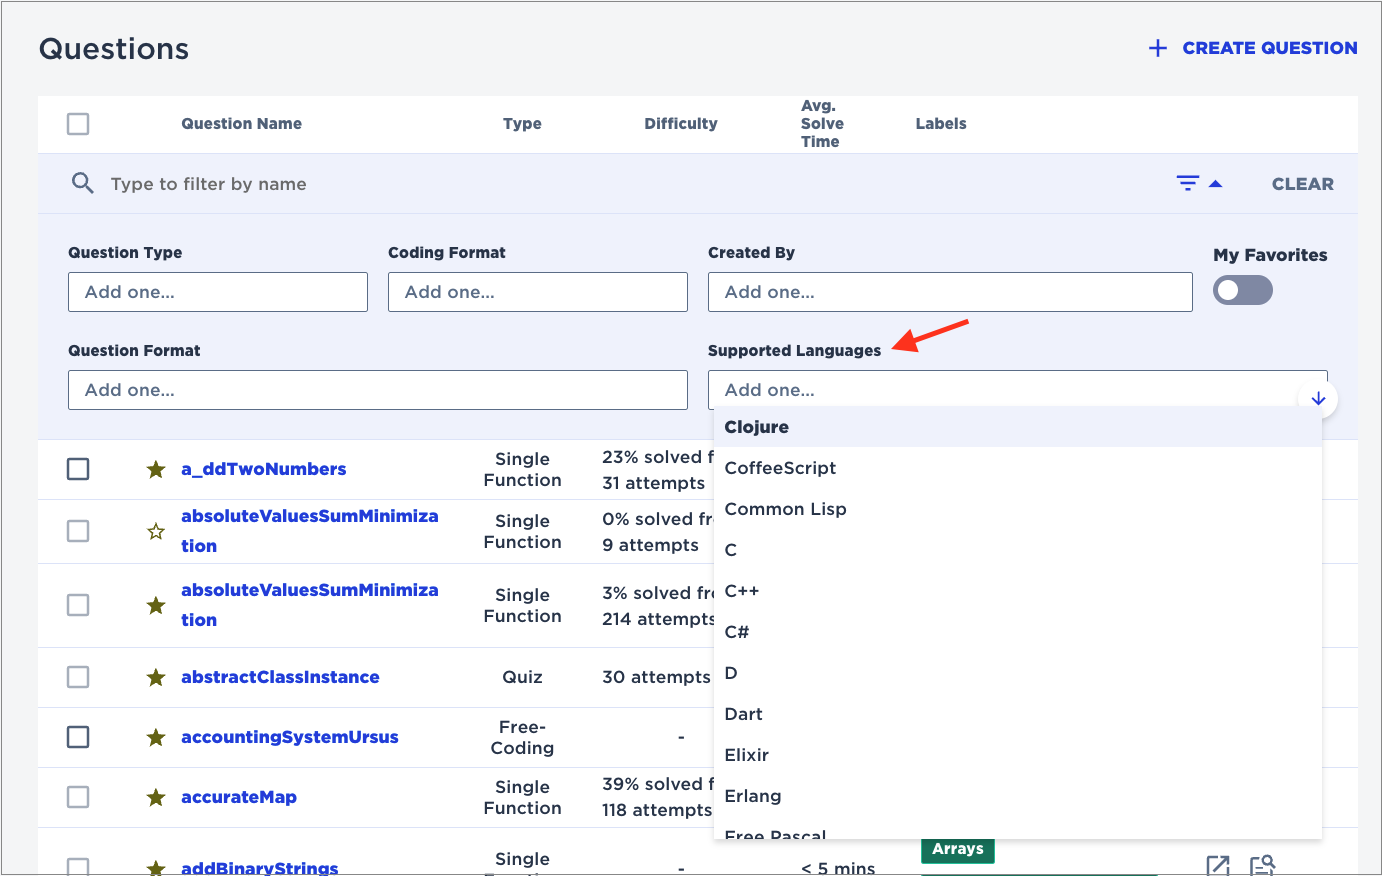
Task: Click the plus icon beside CREATE QUESTION
Action: point(1156,47)
